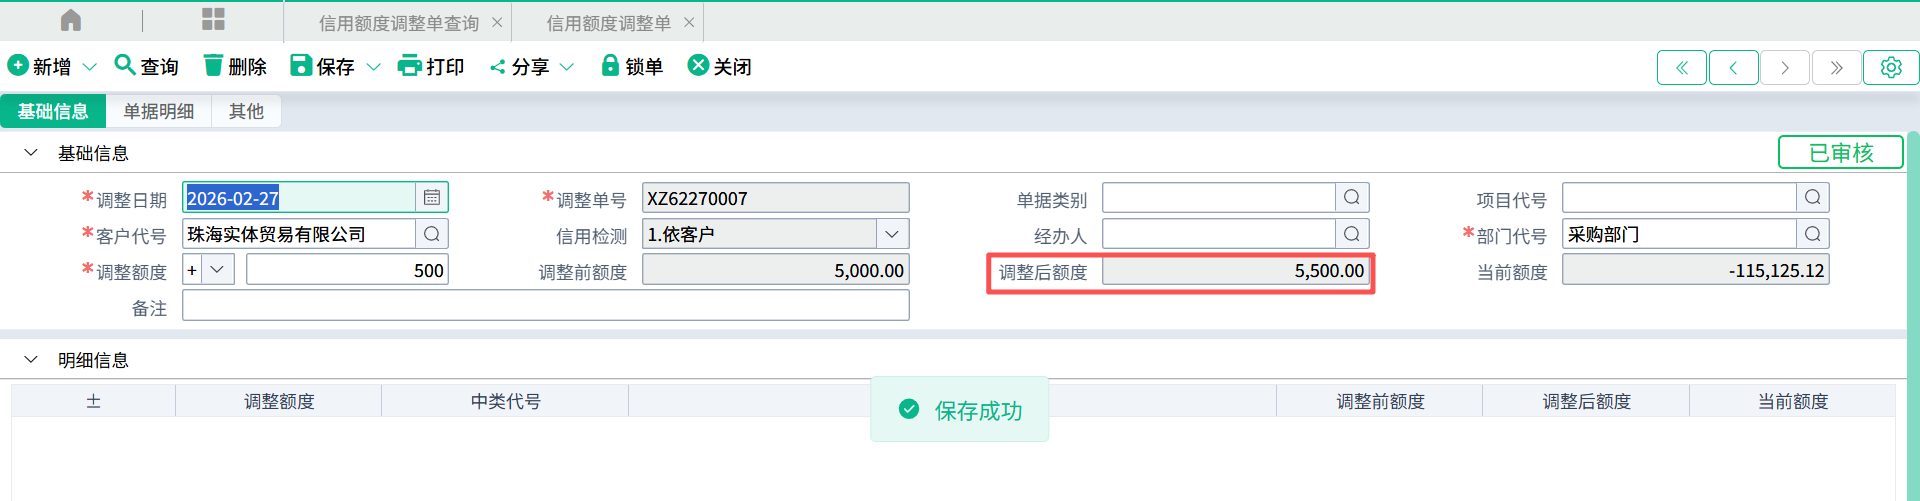
Task: Open the calendar picker for 调整日期
Action: [x=432, y=198]
